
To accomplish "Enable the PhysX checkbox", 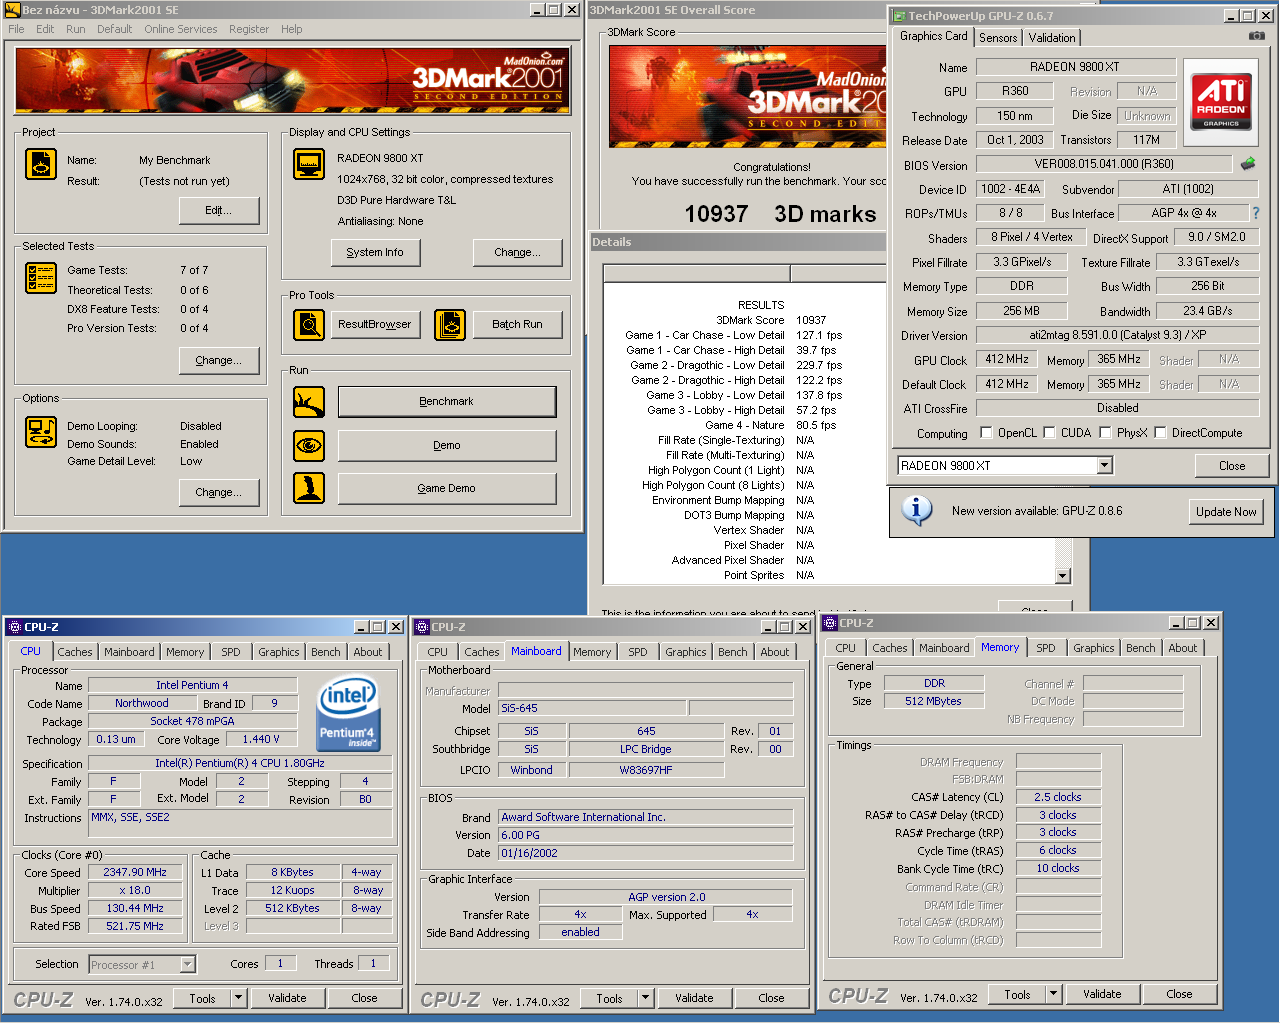I will [1105, 433].
